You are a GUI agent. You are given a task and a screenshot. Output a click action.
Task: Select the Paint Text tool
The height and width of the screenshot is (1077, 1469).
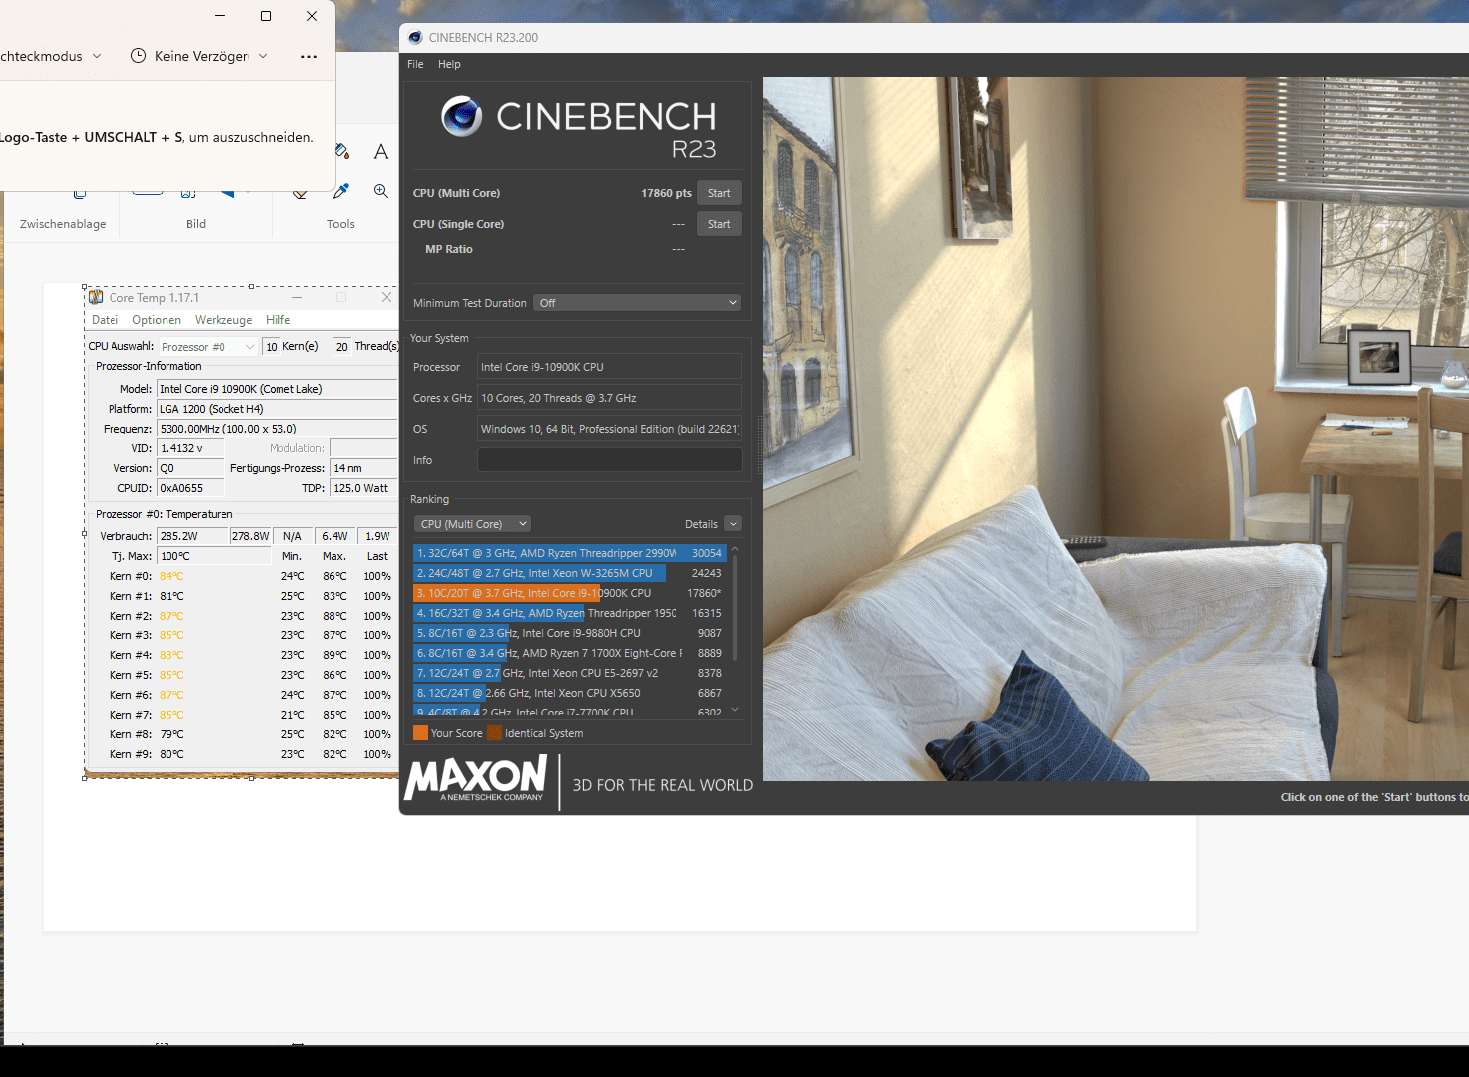point(381,151)
